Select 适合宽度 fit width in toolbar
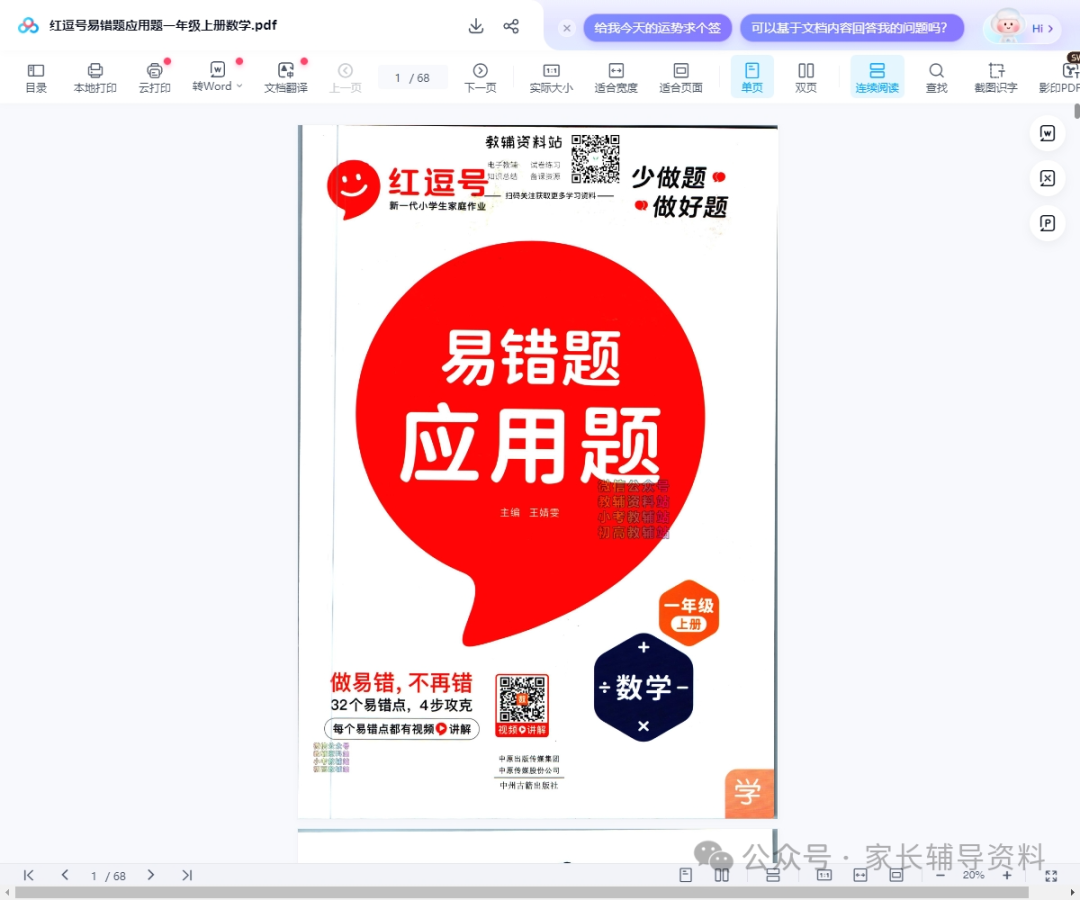Image resolution: width=1080 pixels, height=900 pixels. point(616,78)
